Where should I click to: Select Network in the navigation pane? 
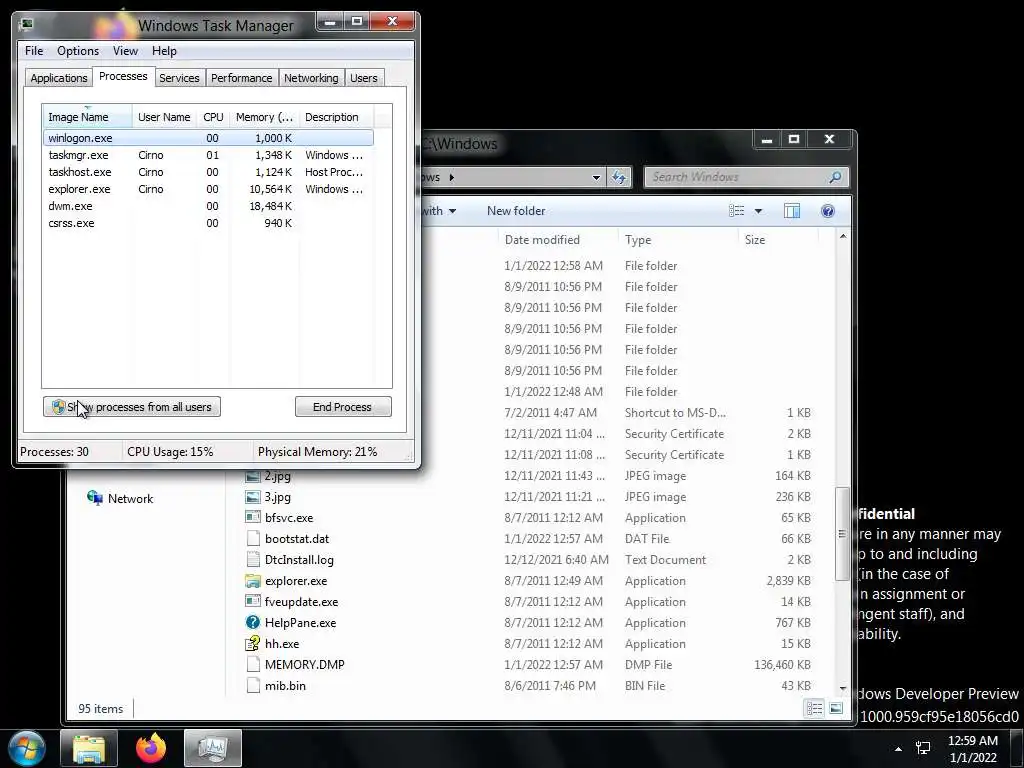click(120, 498)
